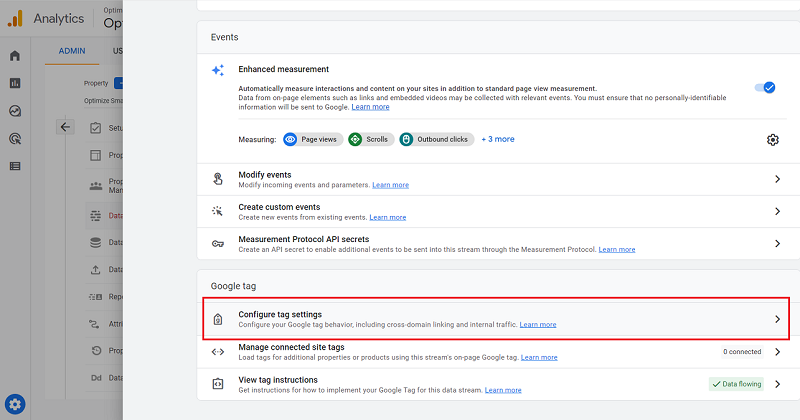Expand Modify events row chevron
Viewport: 800px width, 420px height.
pyautogui.click(x=778, y=179)
